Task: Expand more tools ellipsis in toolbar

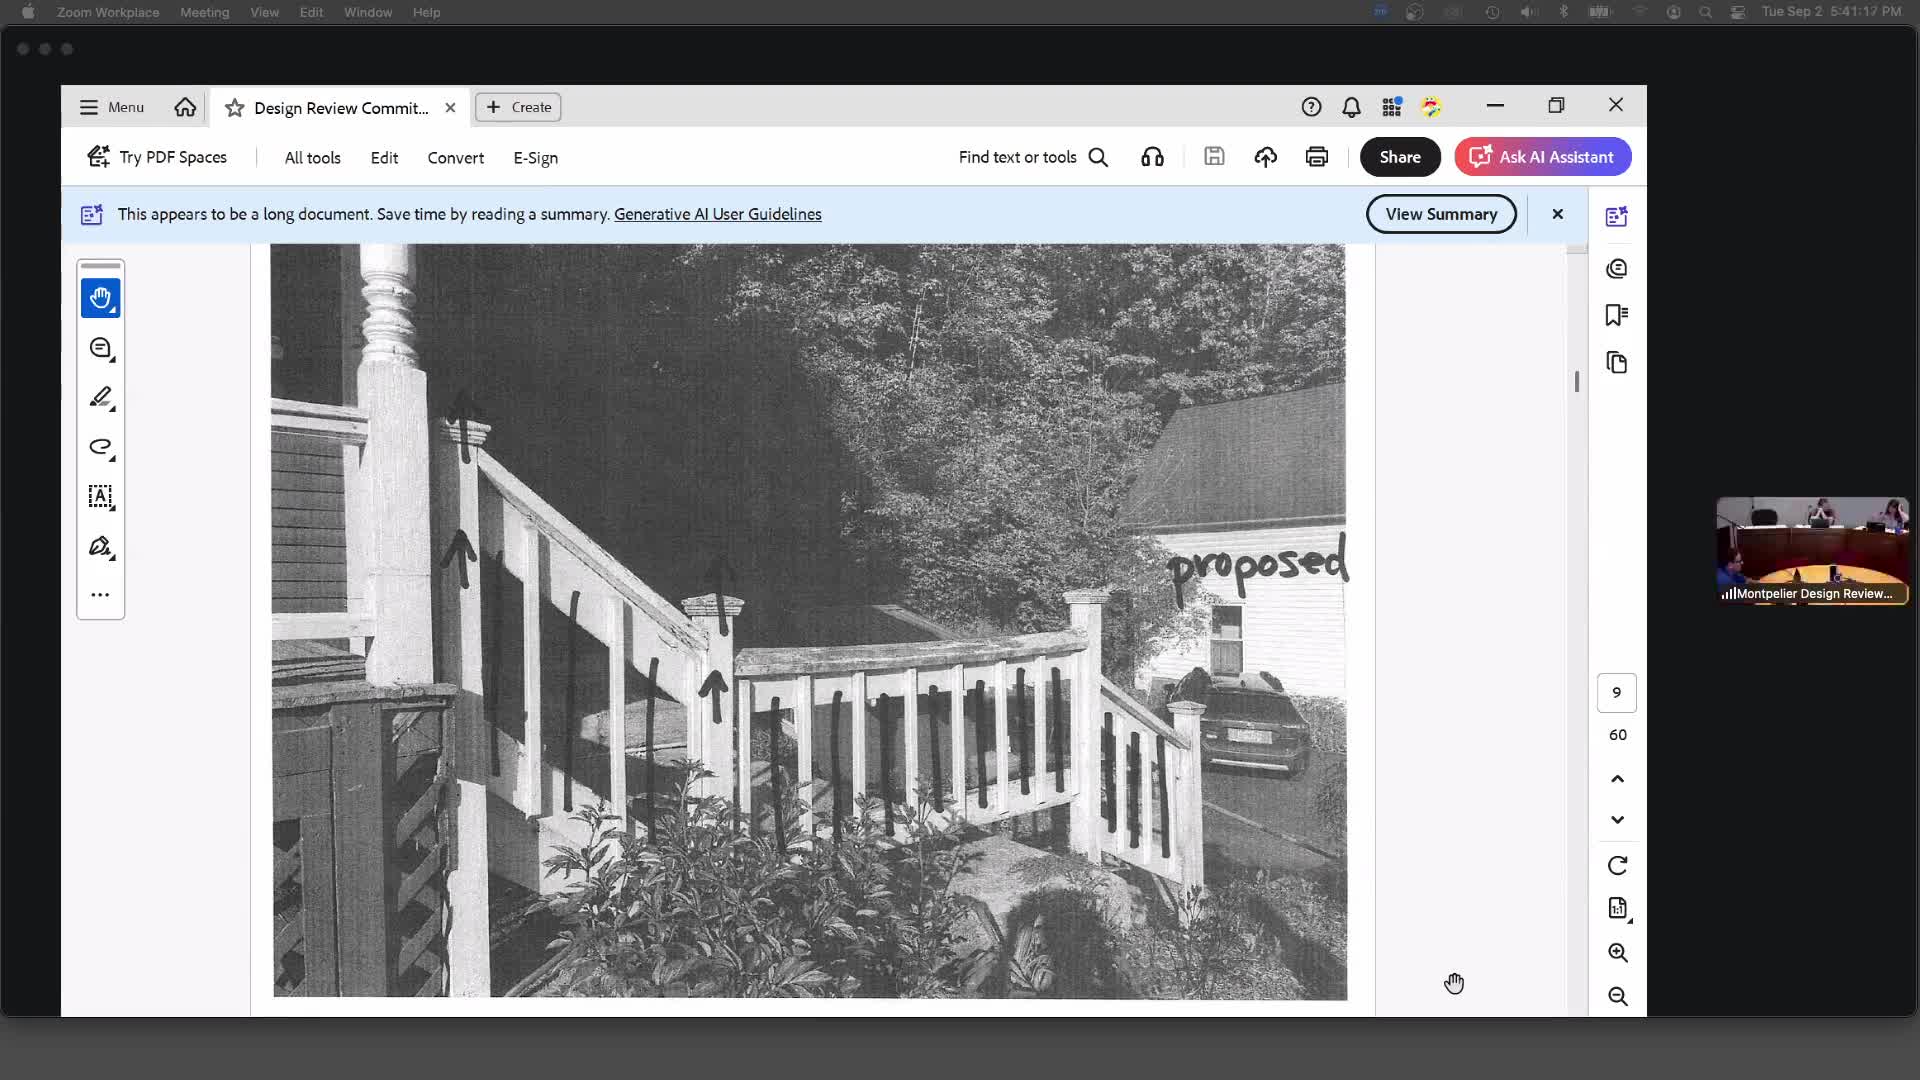Action: pos(100,595)
